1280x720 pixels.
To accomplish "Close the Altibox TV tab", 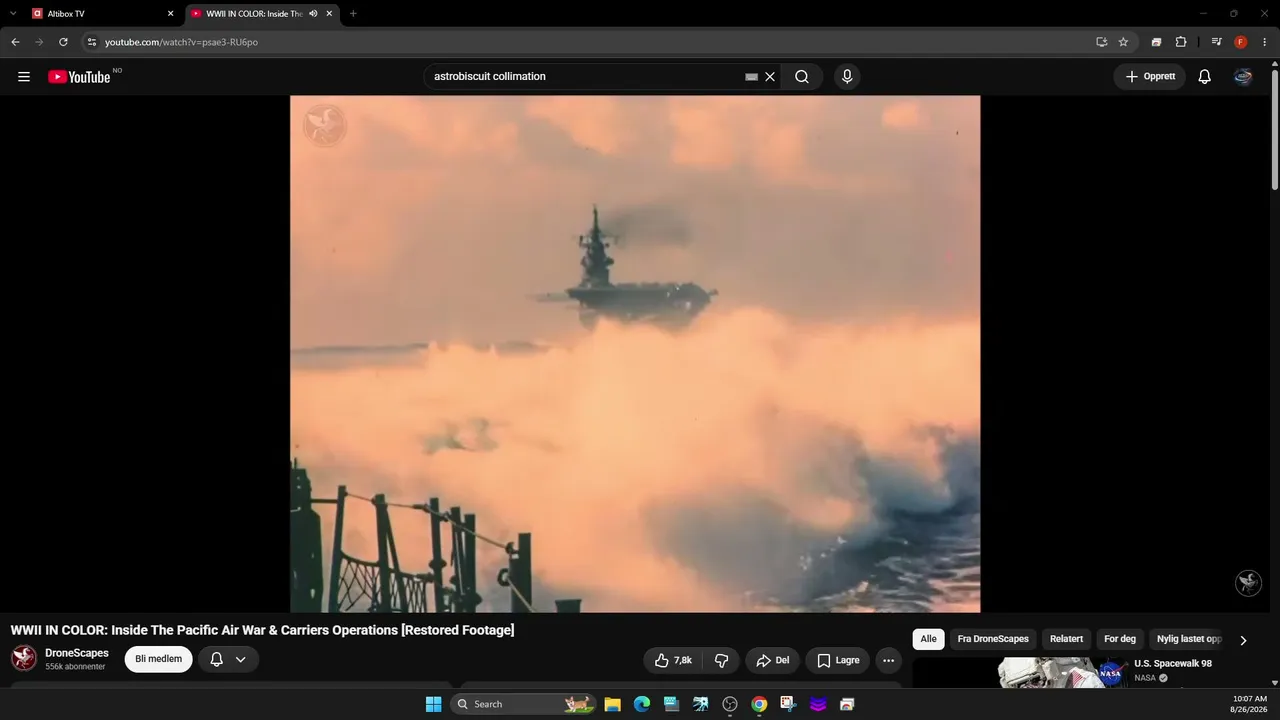I will pyautogui.click(x=170, y=14).
